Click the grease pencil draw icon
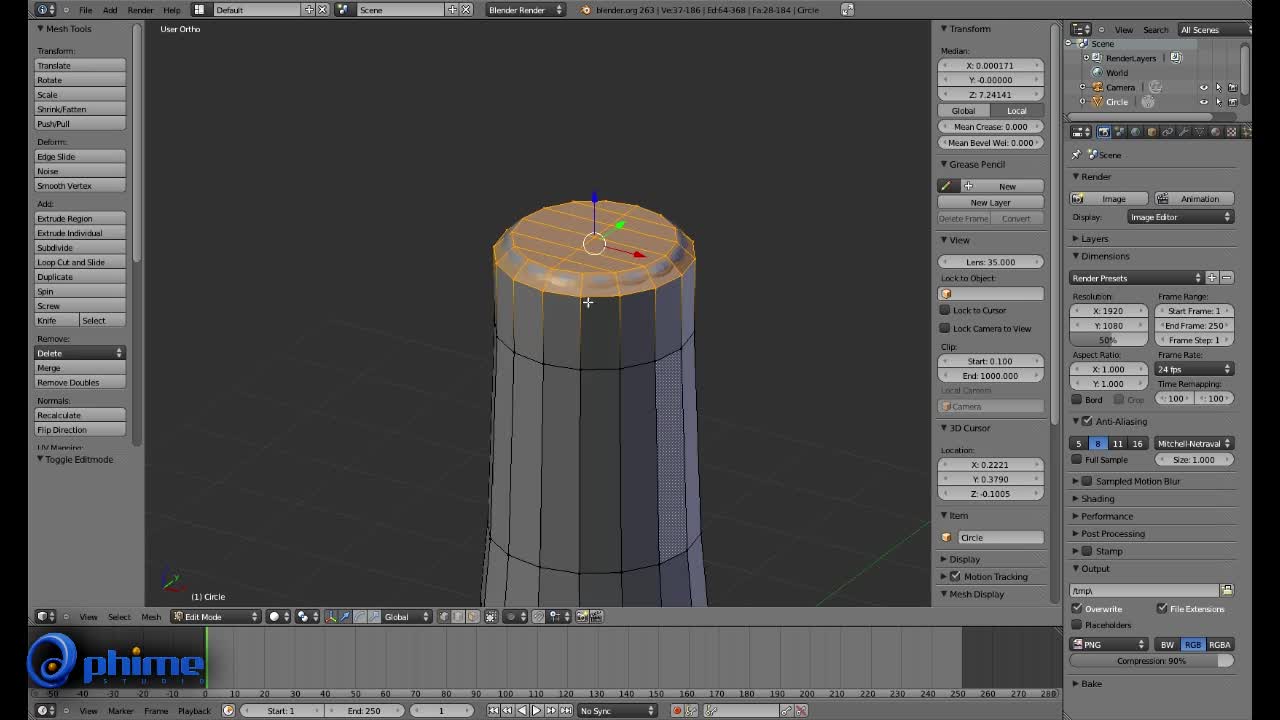 (x=946, y=186)
